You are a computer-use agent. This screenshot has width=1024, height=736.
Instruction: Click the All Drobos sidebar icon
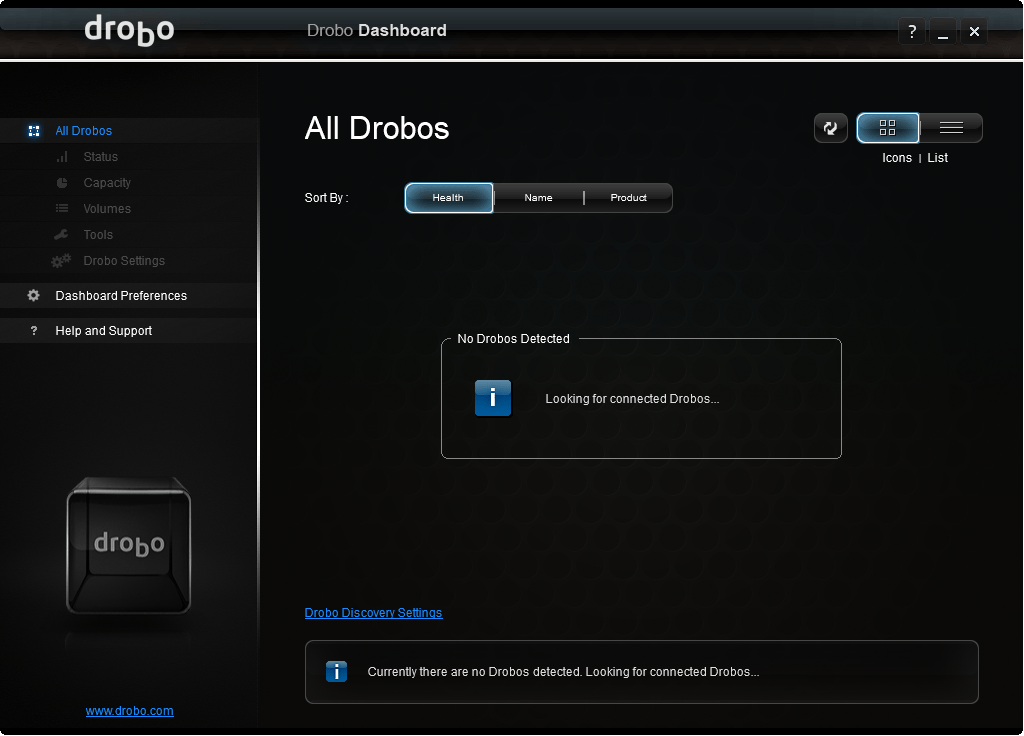click(x=34, y=131)
